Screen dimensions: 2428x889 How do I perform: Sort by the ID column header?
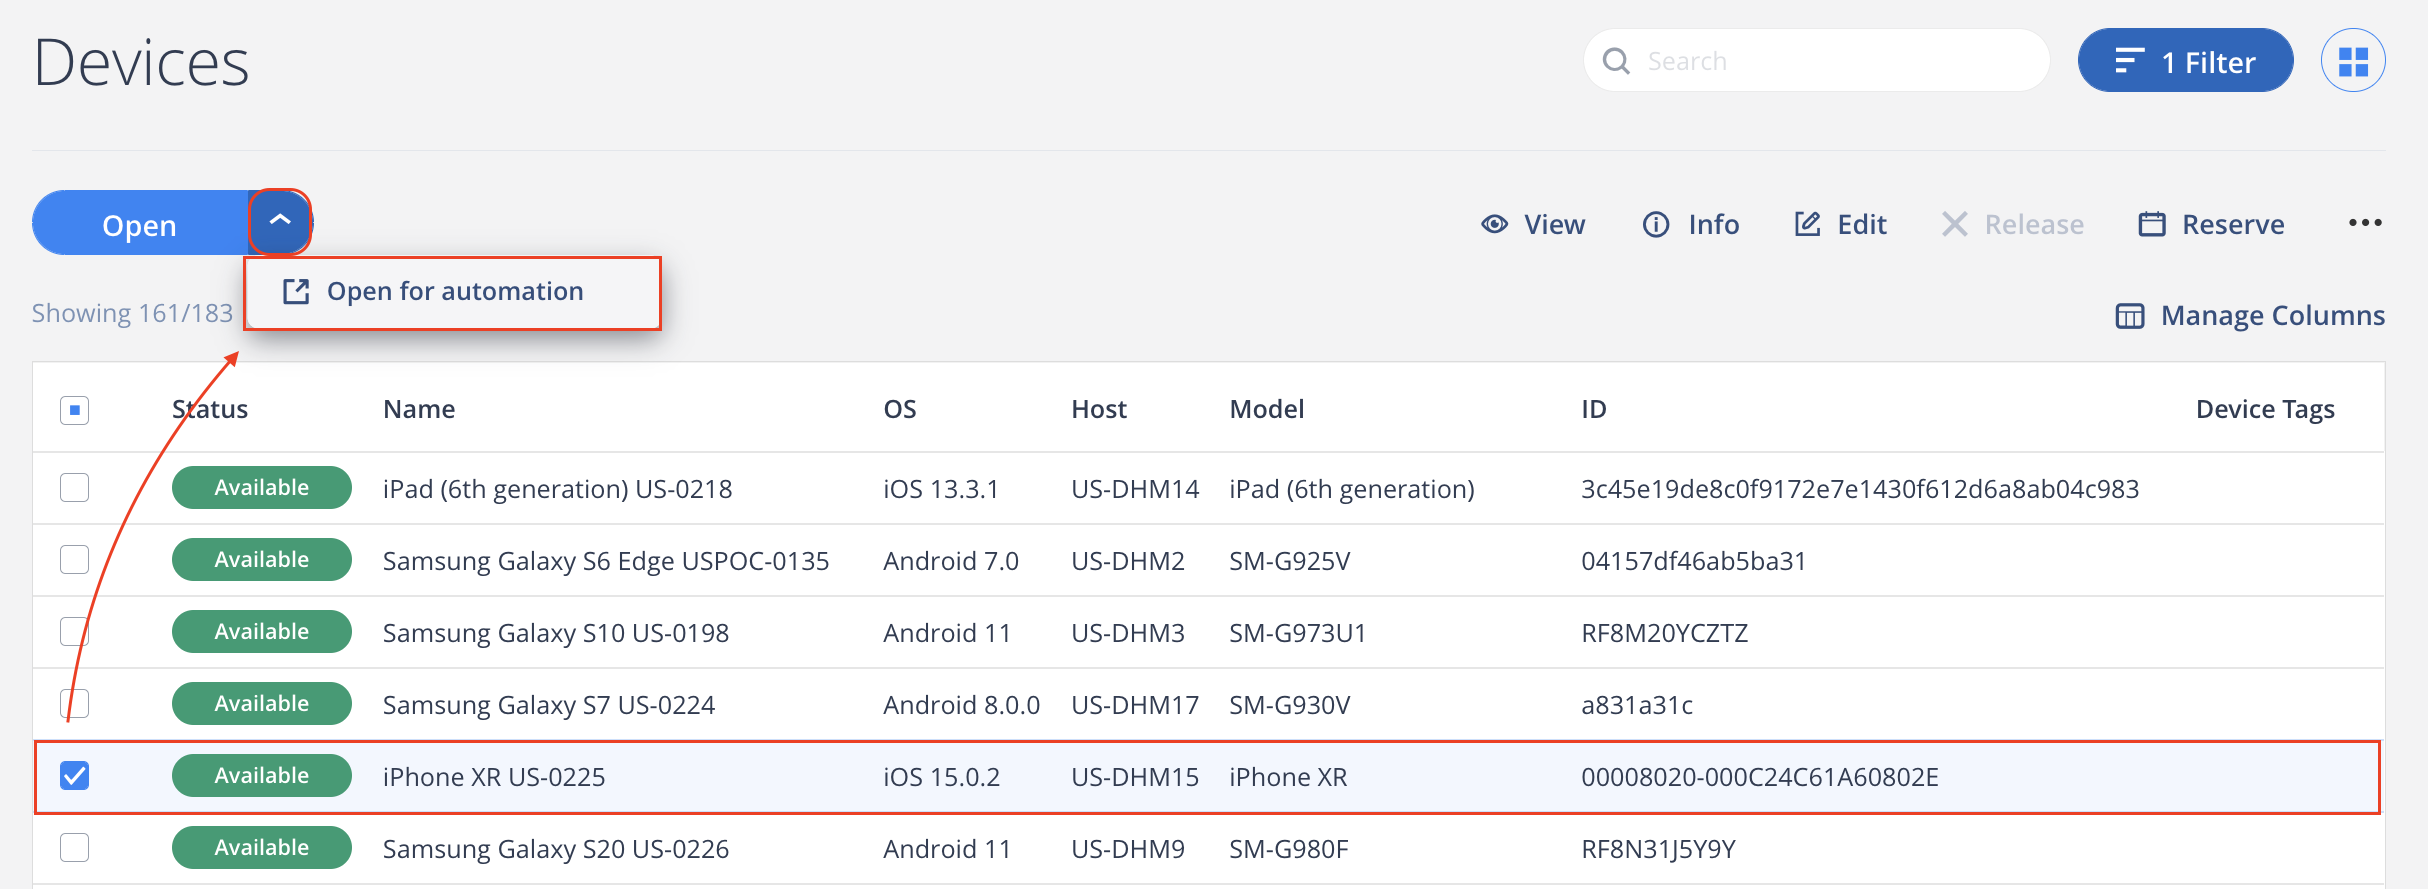click(1594, 409)
